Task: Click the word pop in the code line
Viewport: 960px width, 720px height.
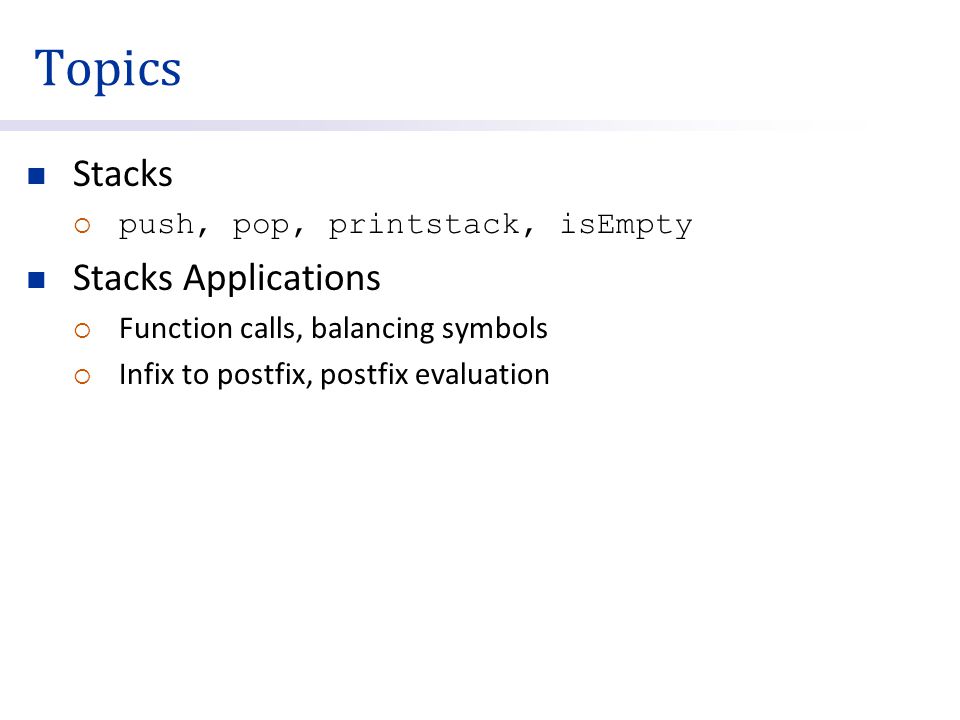Action: click(261, 227)
